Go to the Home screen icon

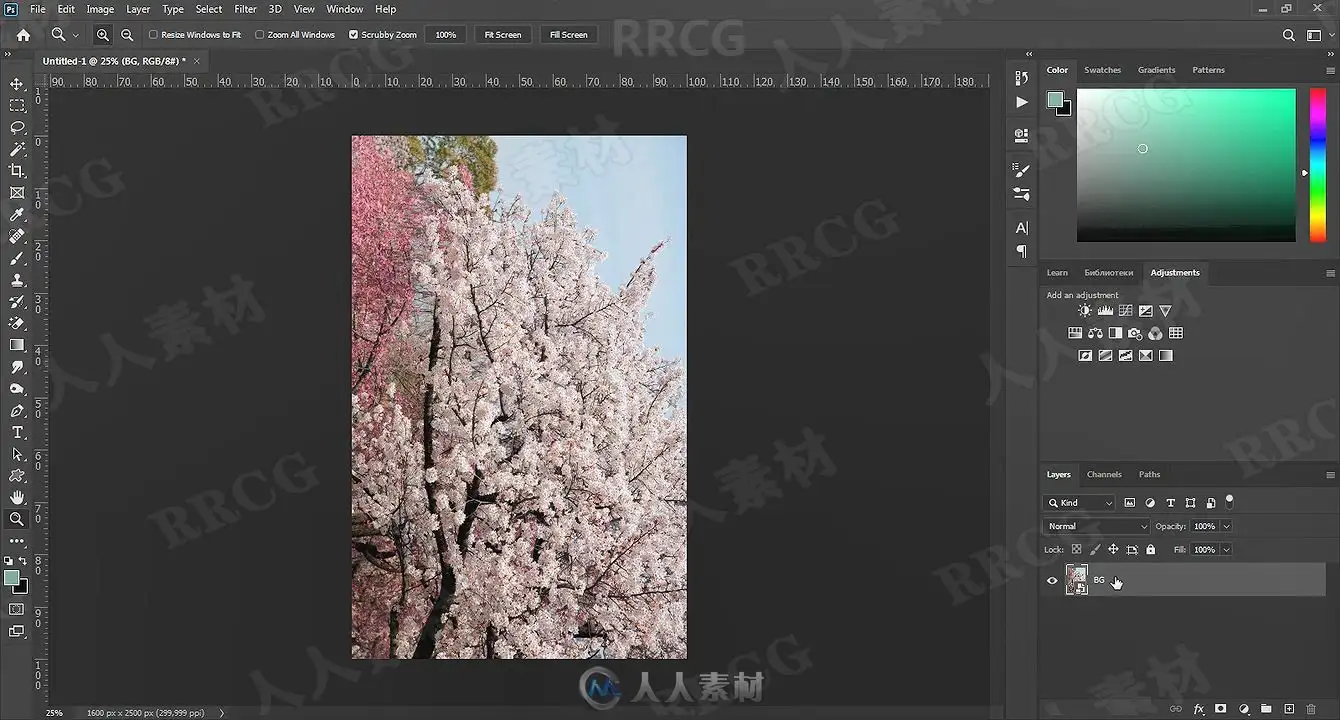click(23, 35)
